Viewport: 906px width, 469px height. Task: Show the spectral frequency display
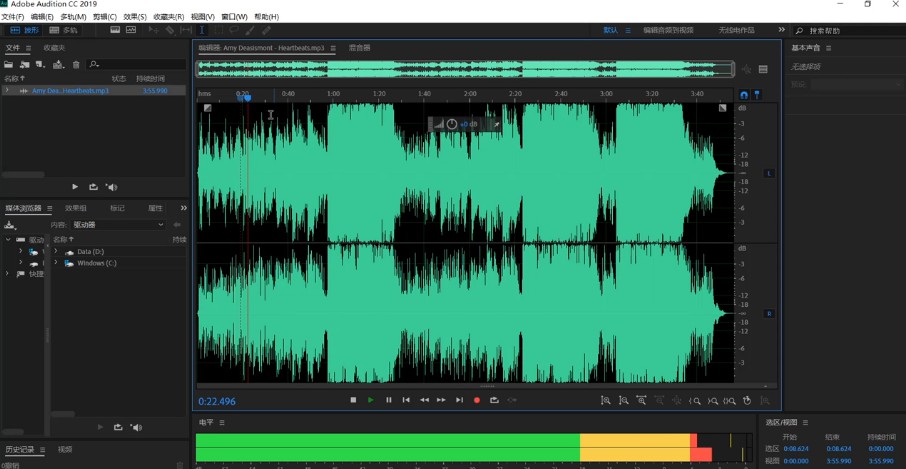114,30
